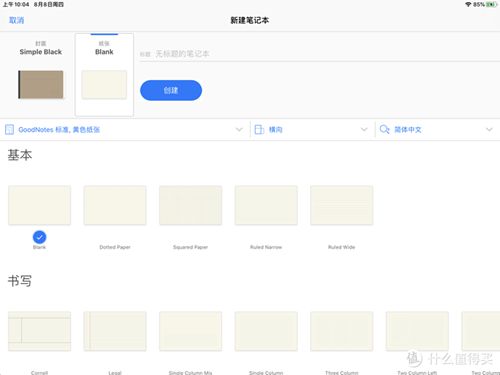Select the Blank paper tab
The height and width of the screenshot is (375, 500).
[104, 75]
